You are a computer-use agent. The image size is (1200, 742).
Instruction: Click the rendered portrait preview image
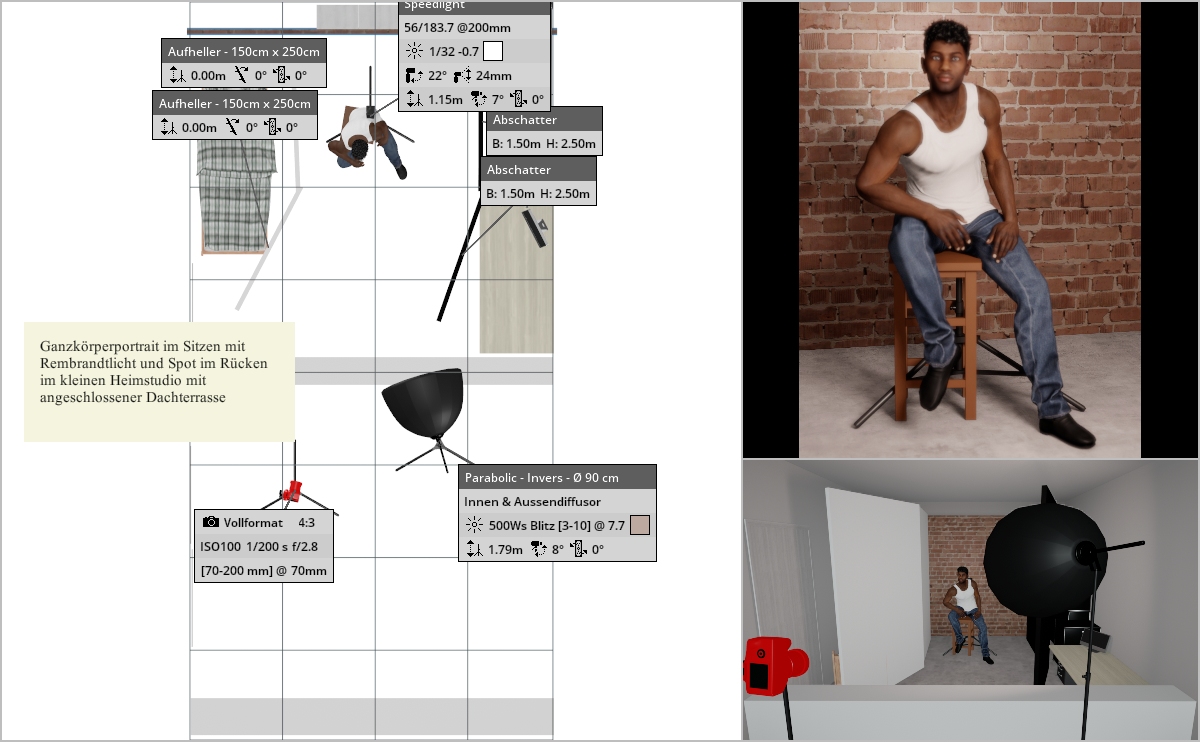[969, 229]
